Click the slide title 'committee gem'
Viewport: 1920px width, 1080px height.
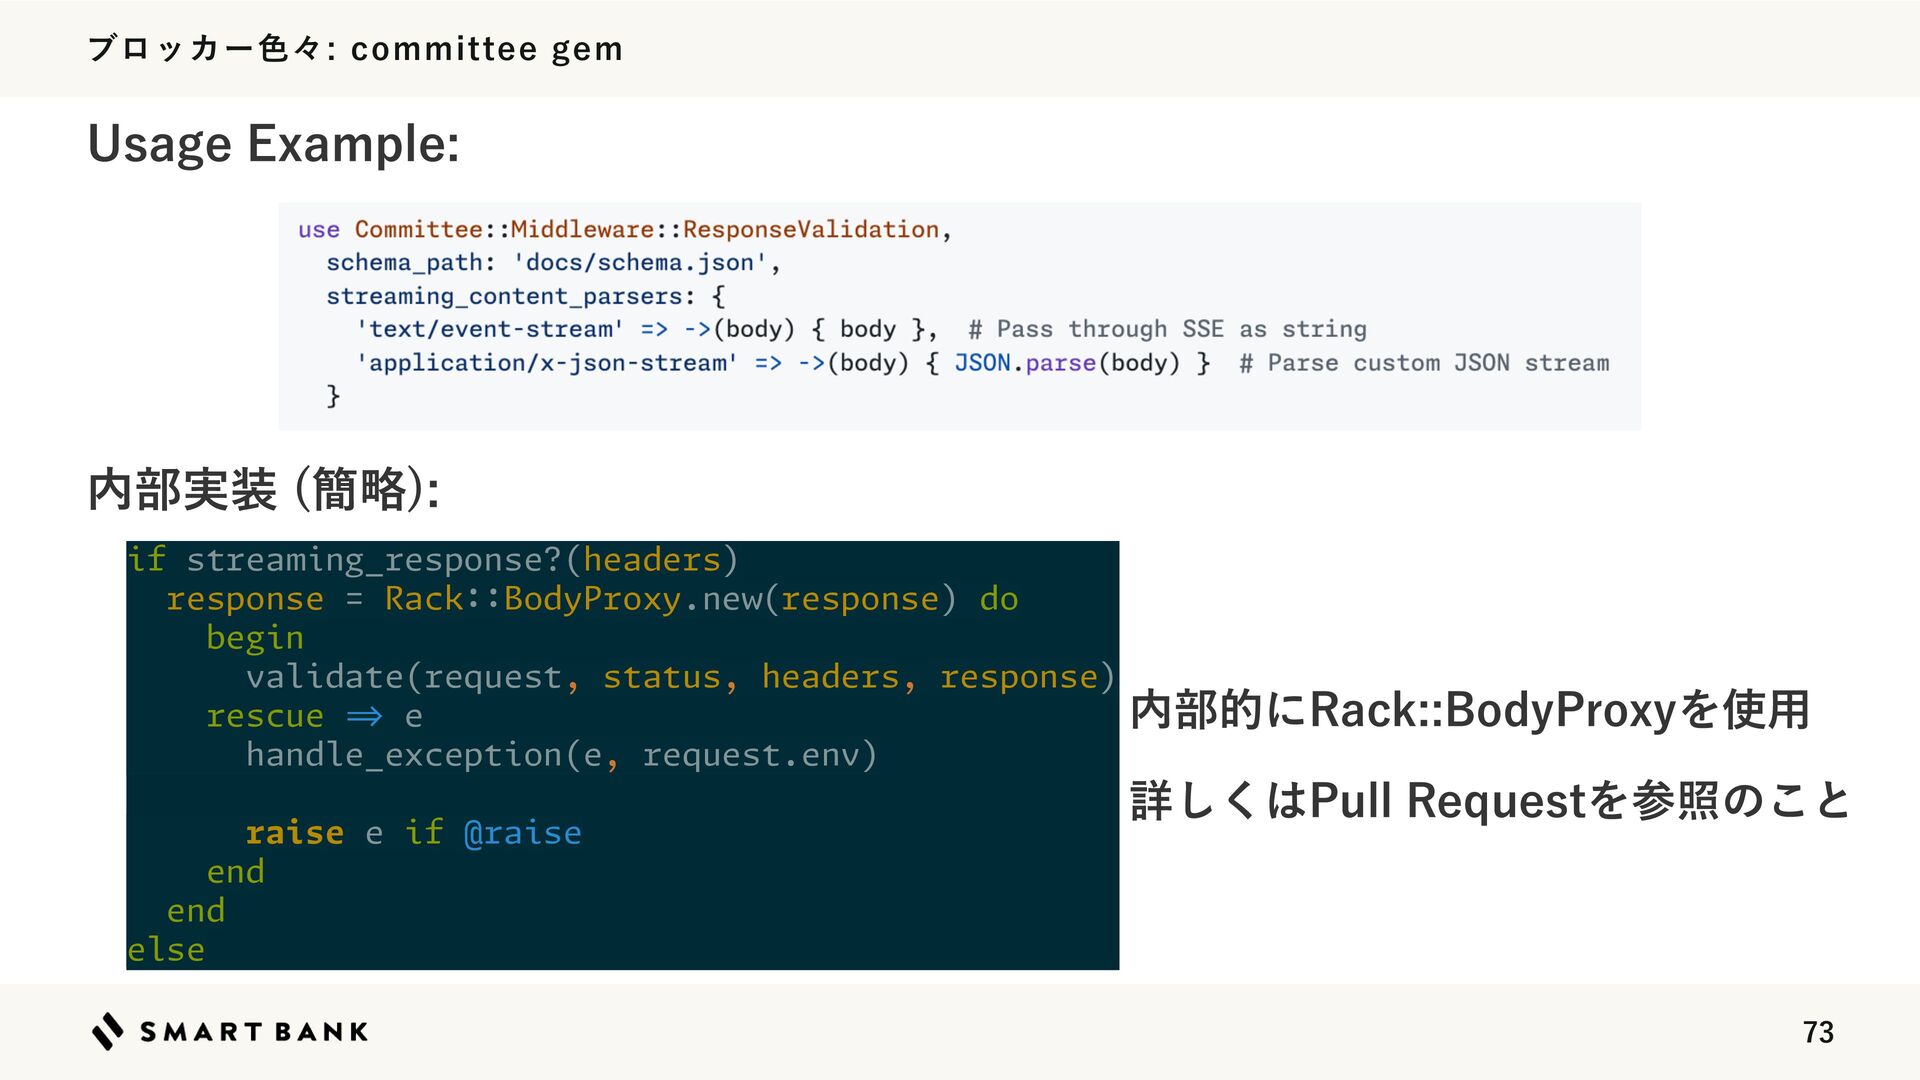pyautogui.click(x=486, y=48)
